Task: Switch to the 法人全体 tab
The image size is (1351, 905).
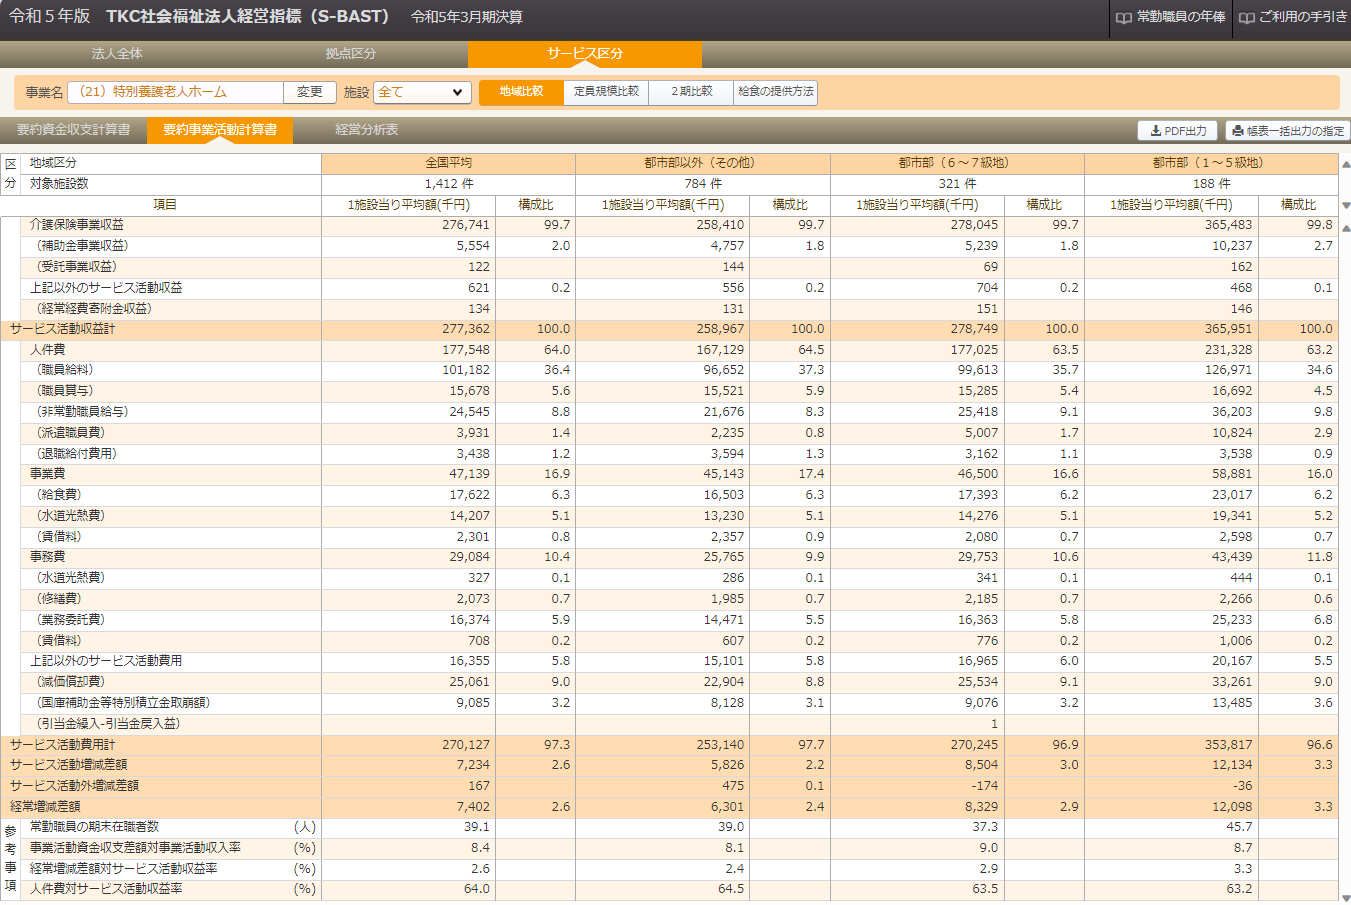Action: (x=117, y=53)
